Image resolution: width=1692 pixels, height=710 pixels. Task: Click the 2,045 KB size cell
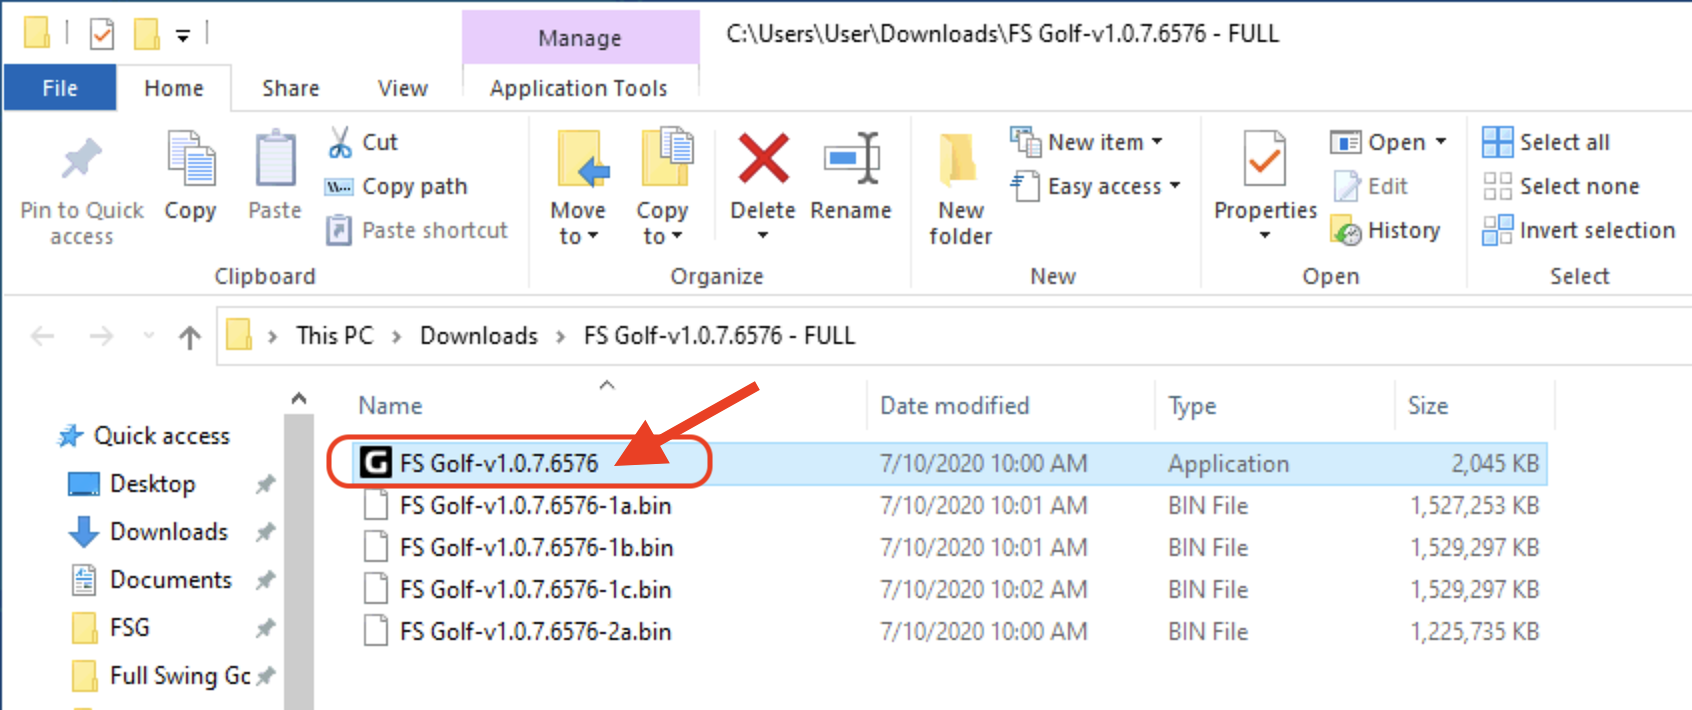1495,464
